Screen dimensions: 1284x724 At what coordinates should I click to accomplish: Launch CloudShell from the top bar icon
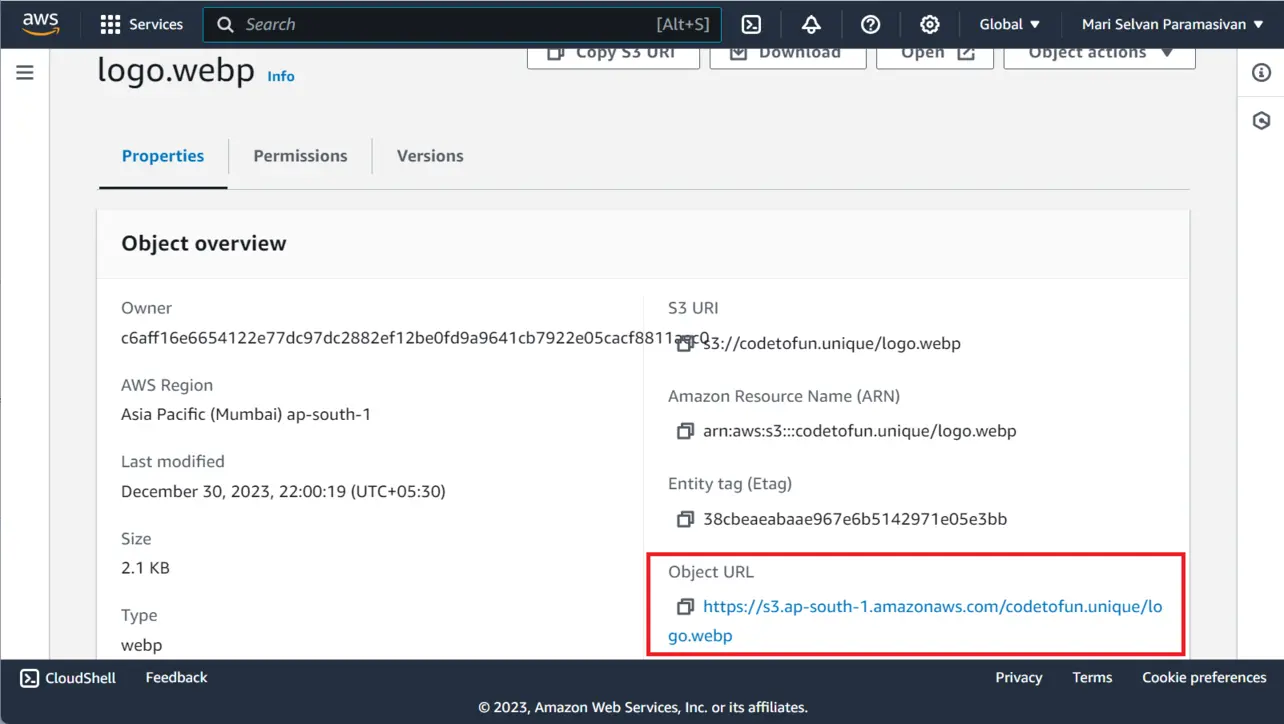click(752, 24)
